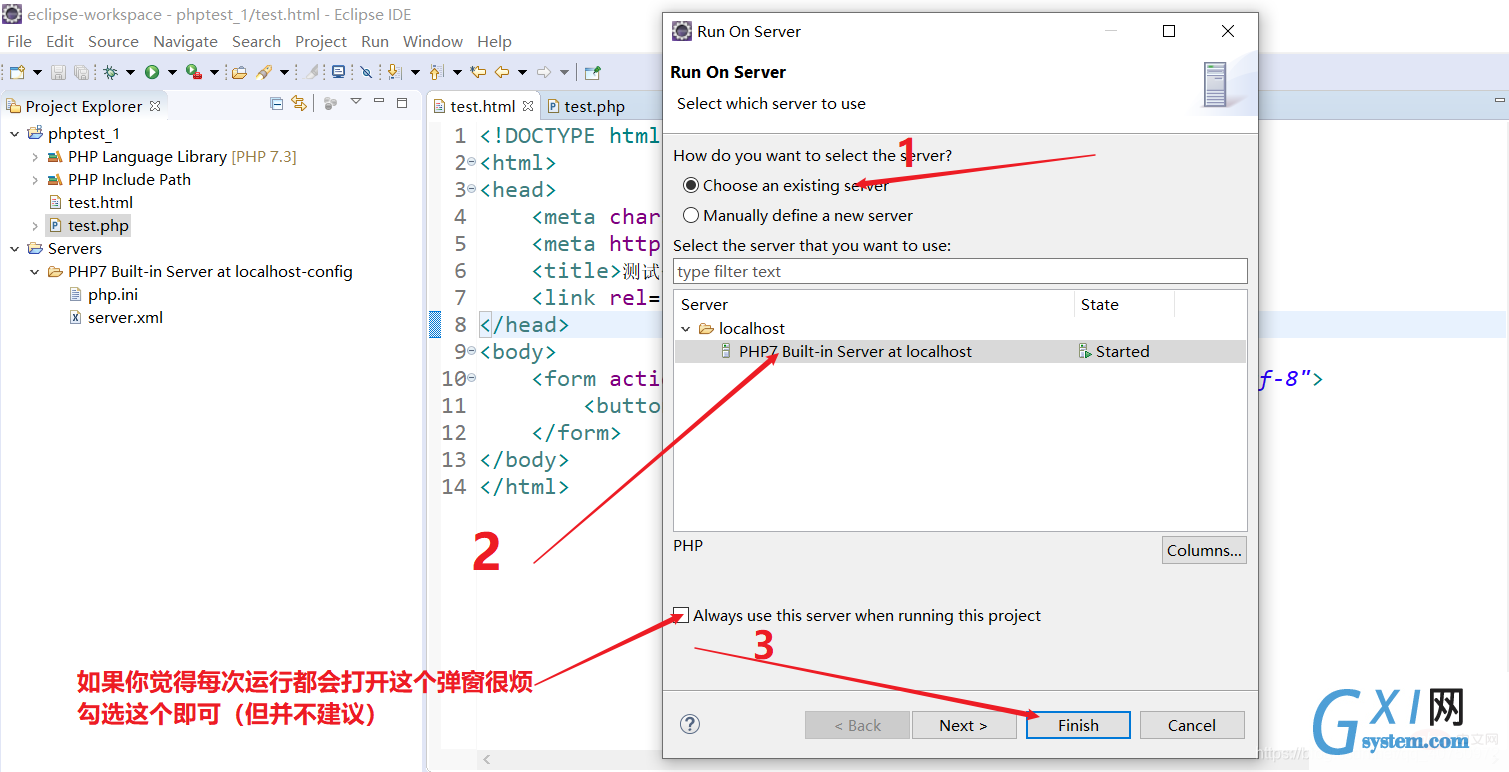
Task: Open the Edit menu
Action: [60, 41]
